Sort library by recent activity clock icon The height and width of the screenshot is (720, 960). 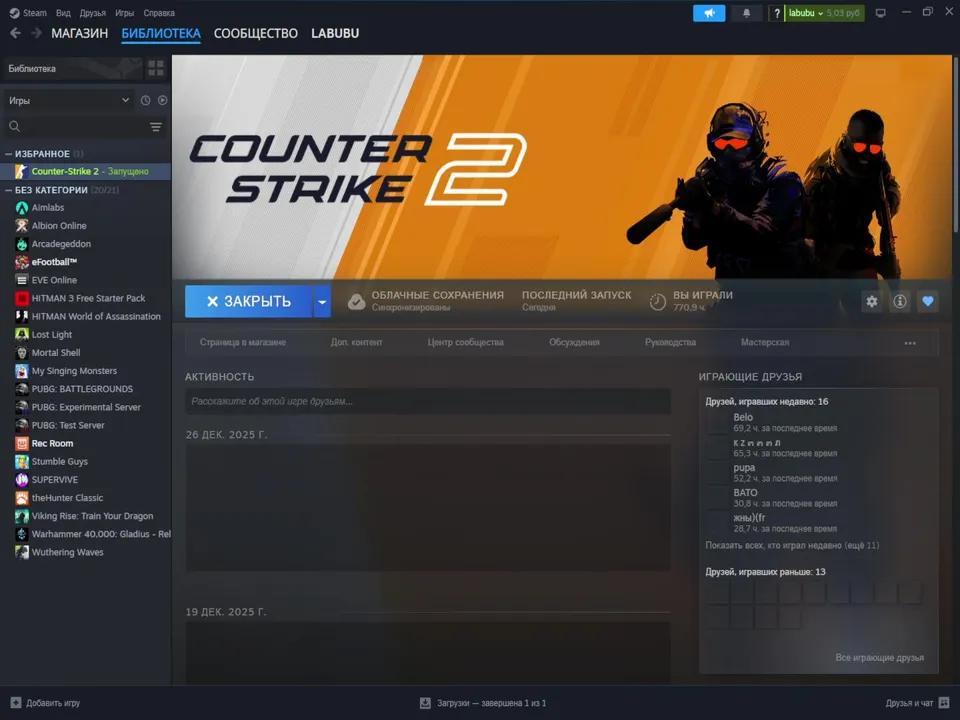point(145,100)
